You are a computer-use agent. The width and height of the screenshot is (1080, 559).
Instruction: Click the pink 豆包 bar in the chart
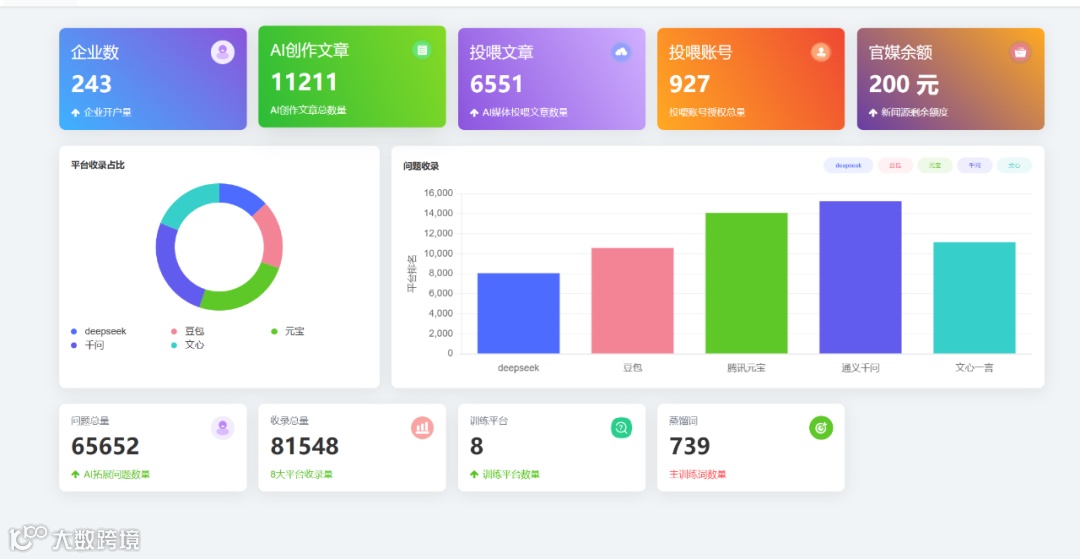click(x=632, y=301)
